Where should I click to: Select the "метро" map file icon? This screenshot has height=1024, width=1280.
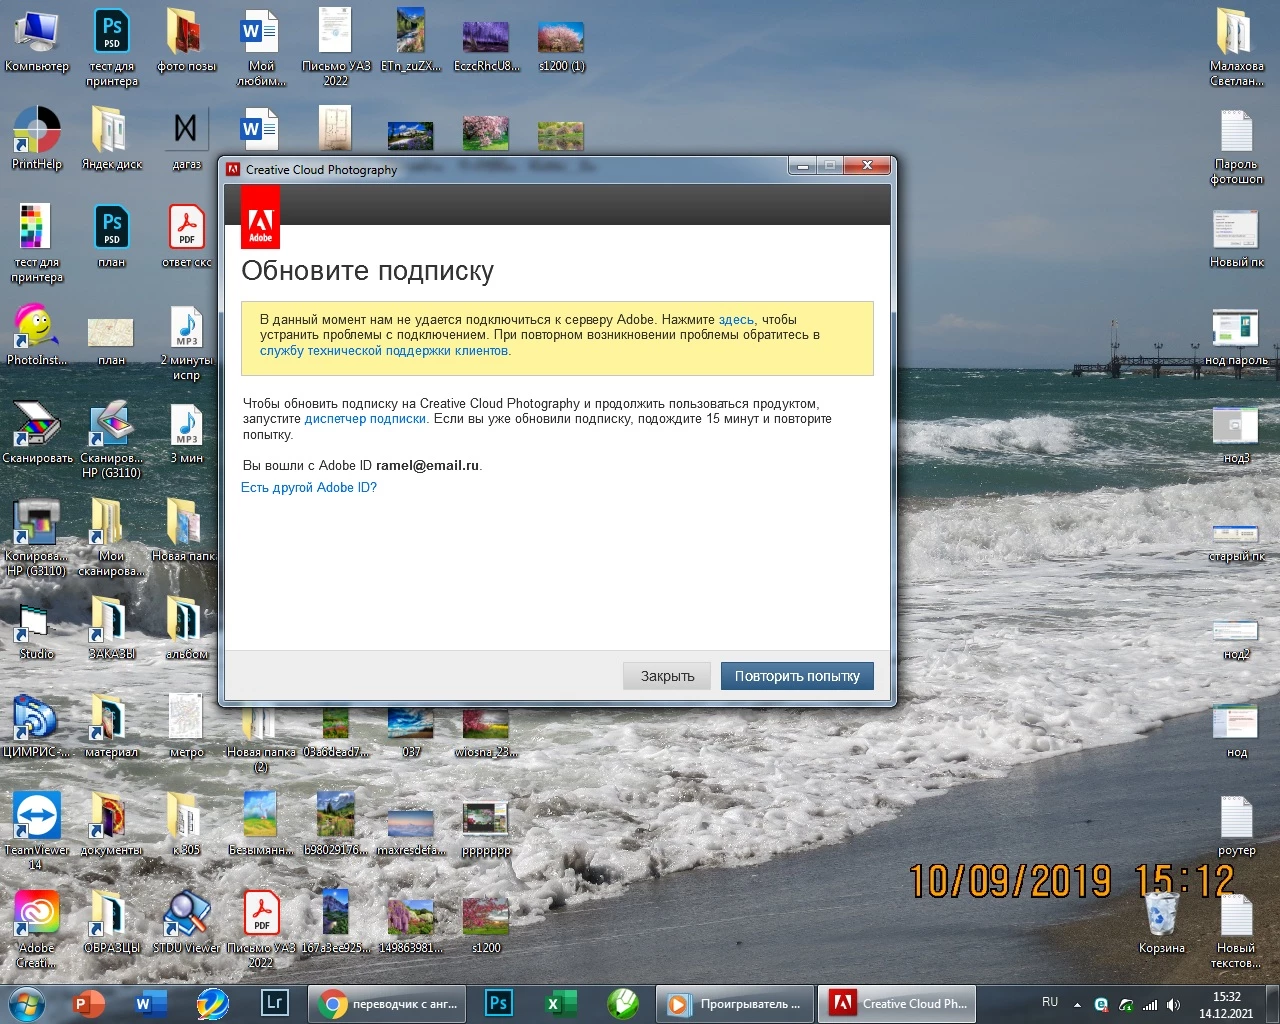pos(186,726)
